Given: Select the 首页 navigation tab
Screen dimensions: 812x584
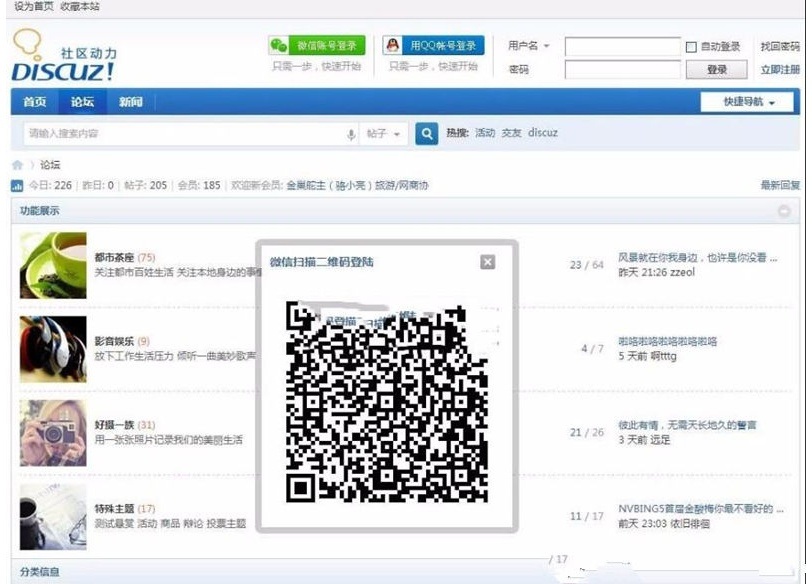Looking at the screenshot, I should [x=34, y=101].
